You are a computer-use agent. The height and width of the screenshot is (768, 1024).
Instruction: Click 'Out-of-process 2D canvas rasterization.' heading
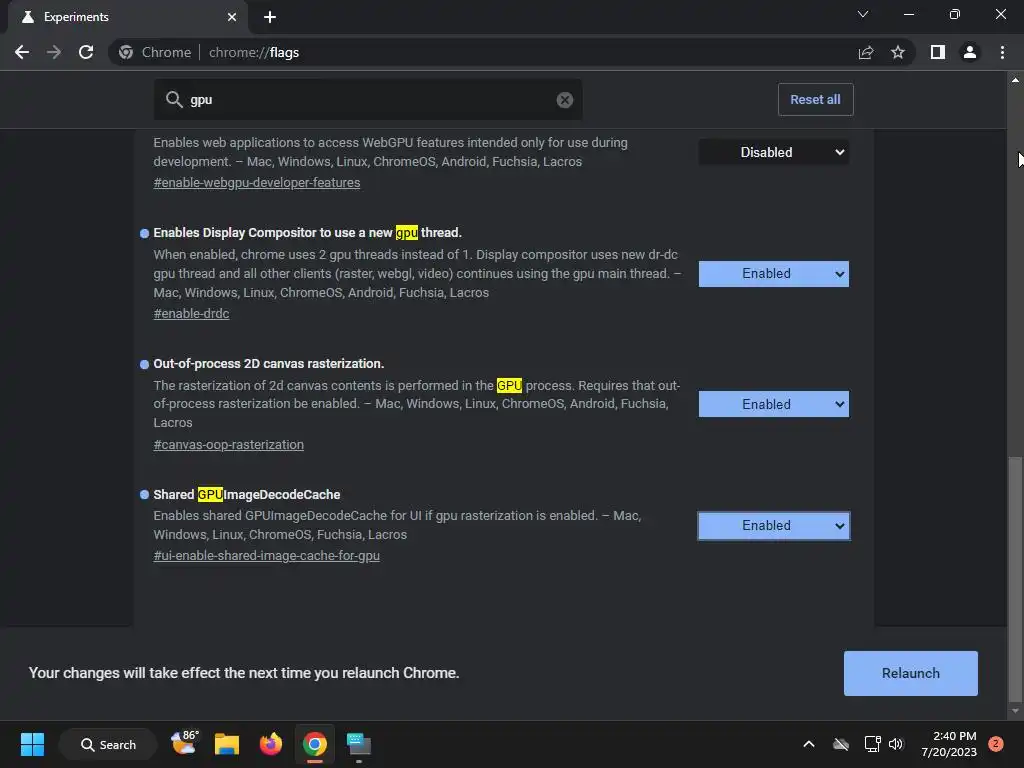pos(268,364)
